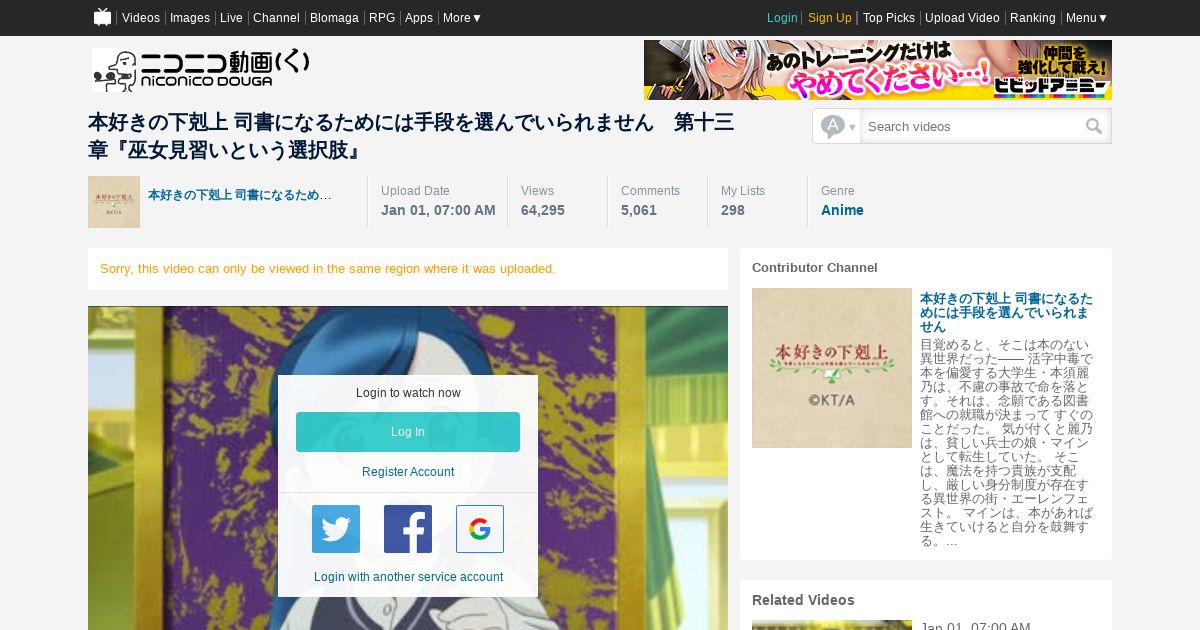The height and width of the screenshot is (630, 1200).
Task: Open the Blomaga section
Action: coord(334,18)
